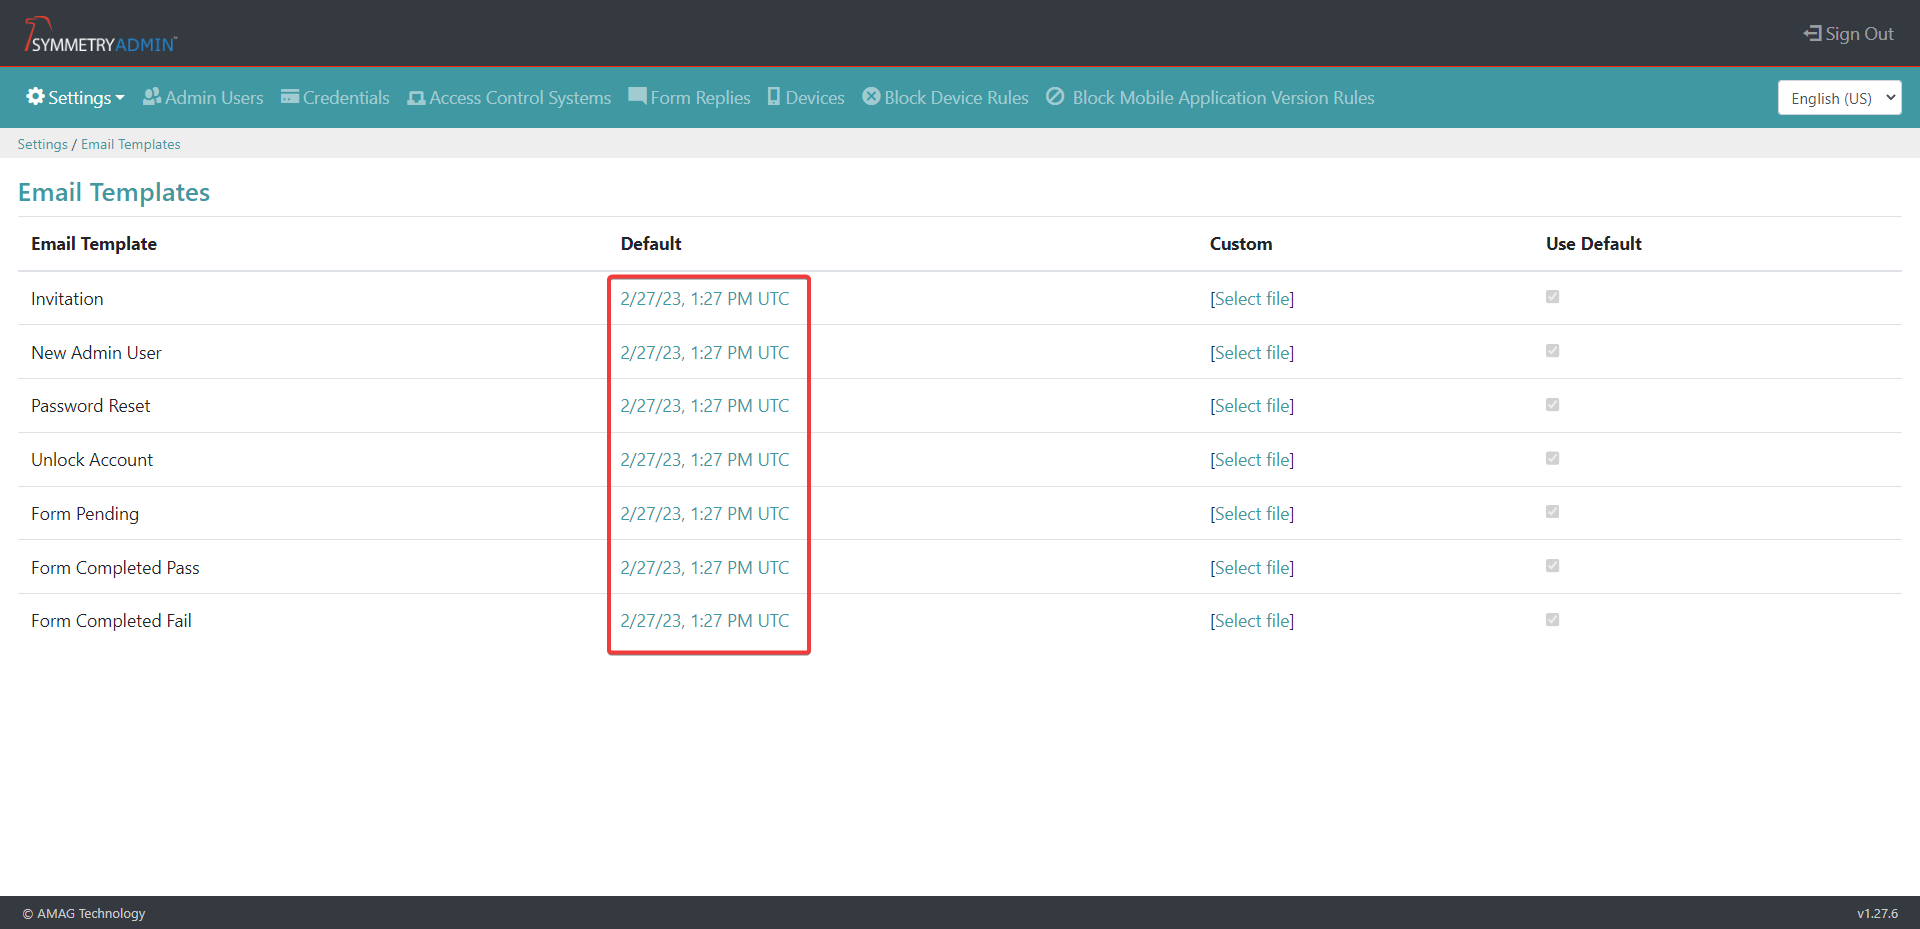Click the Email Template column header

[94, 243]
